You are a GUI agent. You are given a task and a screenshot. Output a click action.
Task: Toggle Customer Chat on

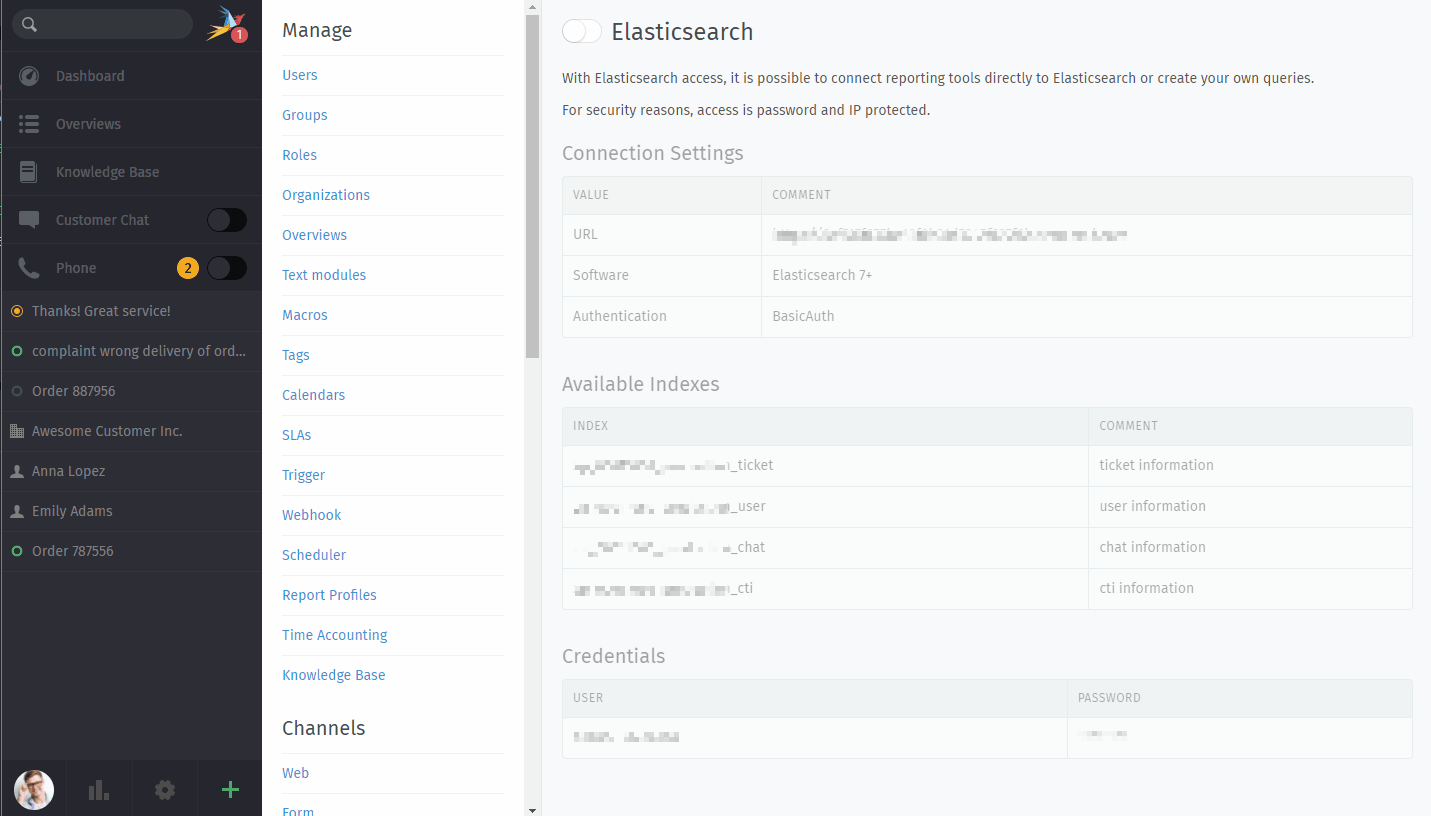tap(226, 219)
